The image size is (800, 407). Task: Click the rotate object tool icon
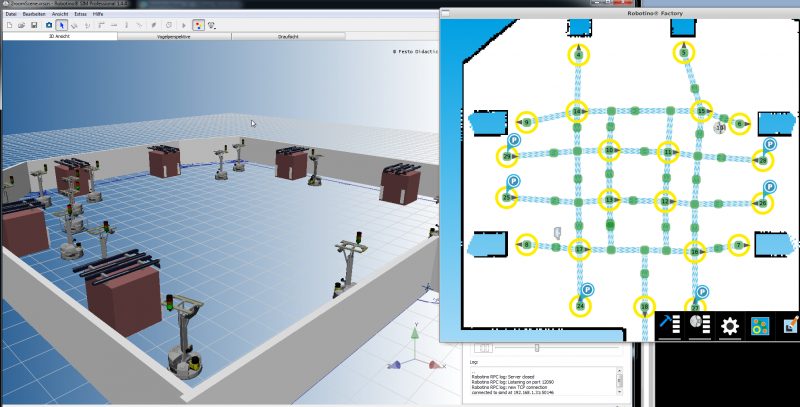tap(87, 25)
